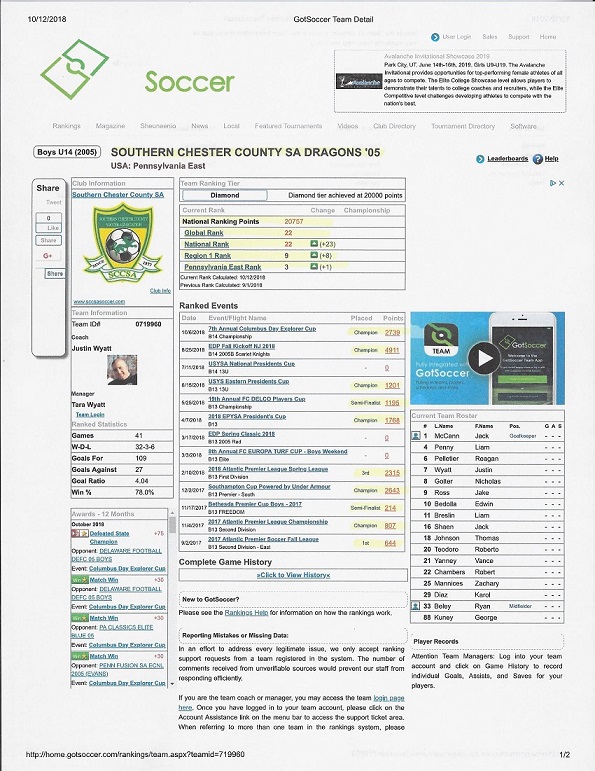Select roster row for Yanney Vance
This screenshot has width=595, height=771.
(487, 561)
